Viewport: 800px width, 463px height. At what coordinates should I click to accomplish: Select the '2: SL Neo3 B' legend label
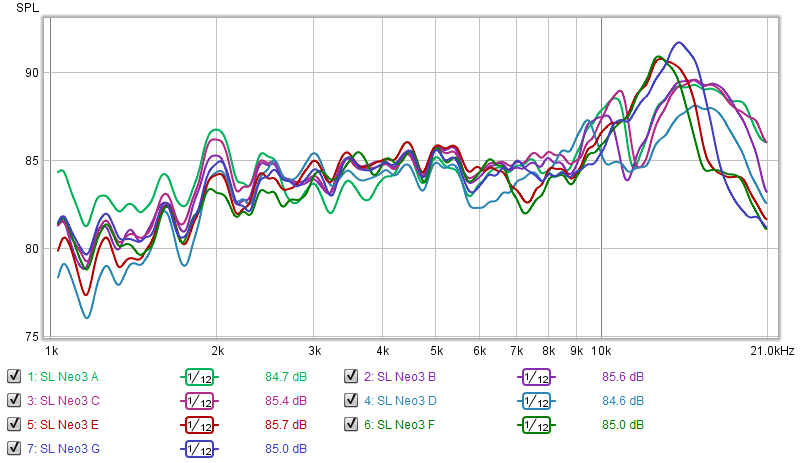click(x=400, y=377)
